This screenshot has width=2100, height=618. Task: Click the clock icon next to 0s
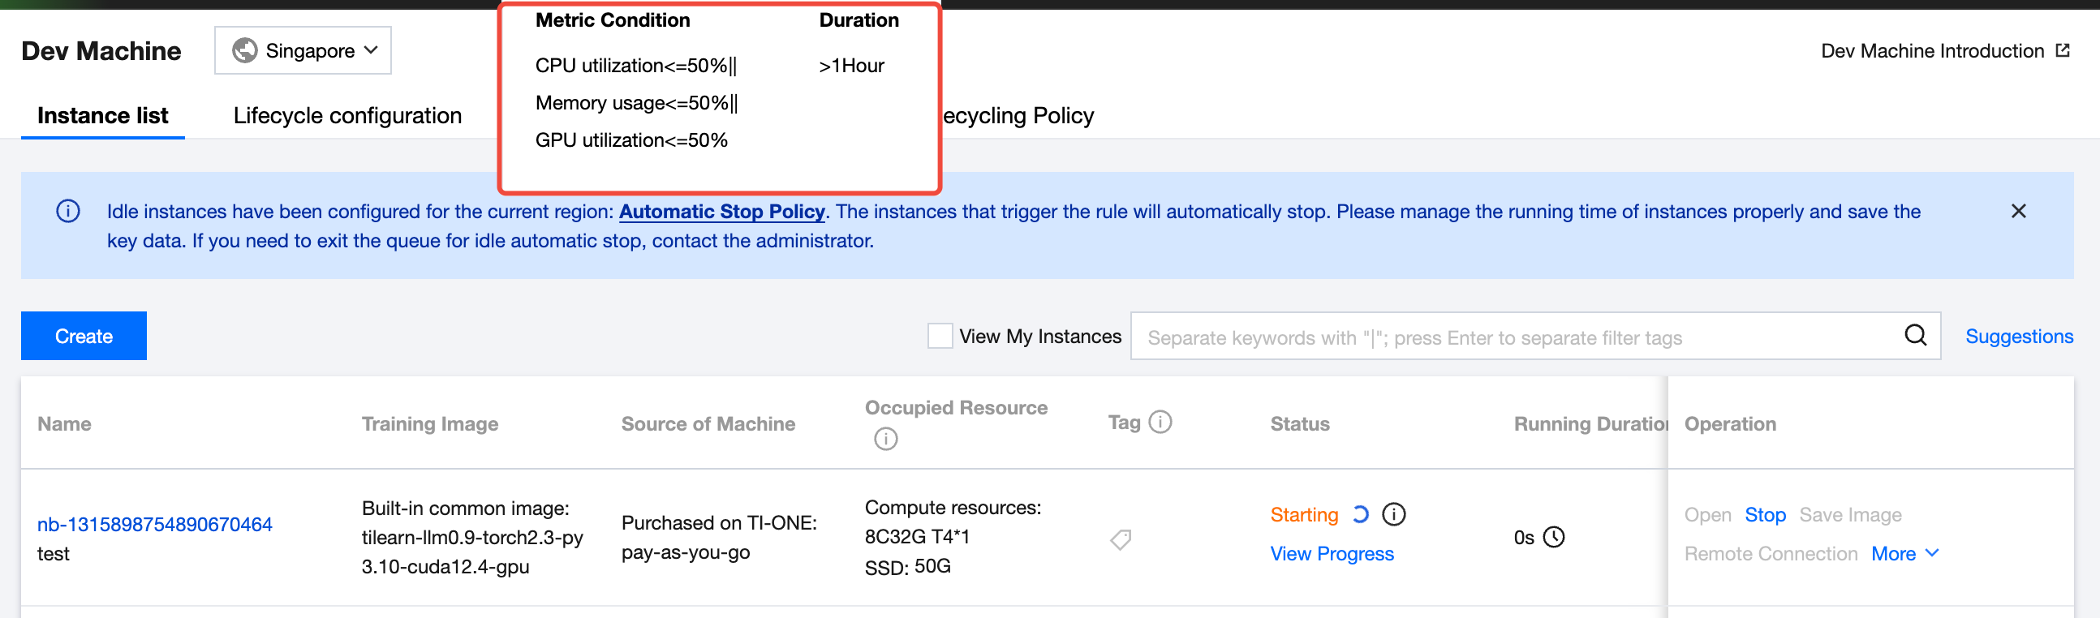(1554, 537)
